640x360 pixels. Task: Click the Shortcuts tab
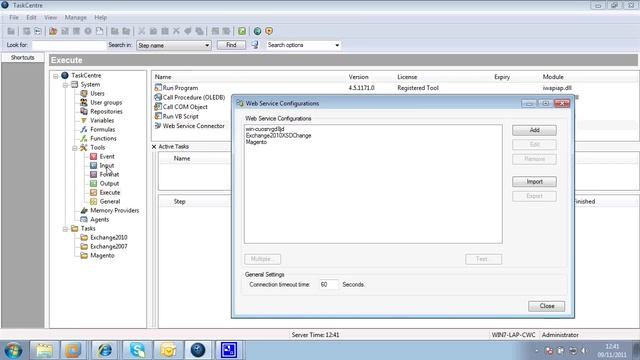coord(22,58)
